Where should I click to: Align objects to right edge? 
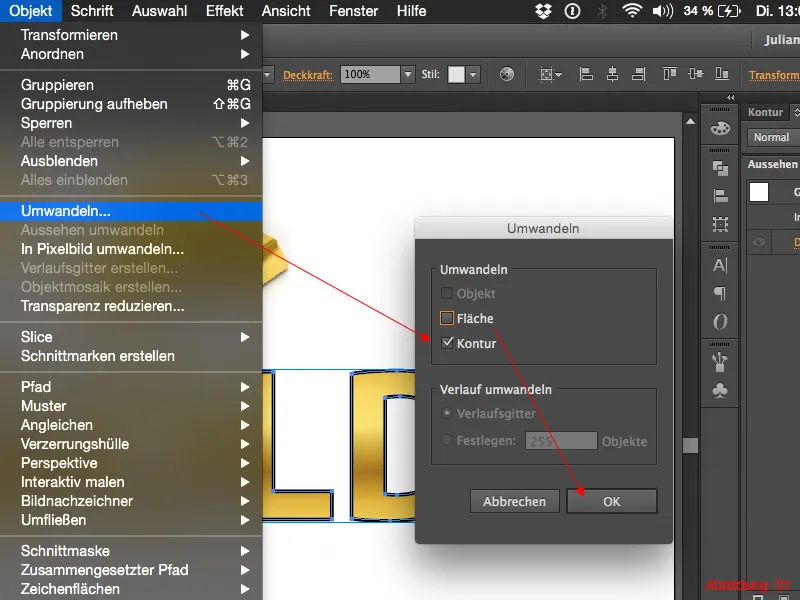[x=638, y=74]
